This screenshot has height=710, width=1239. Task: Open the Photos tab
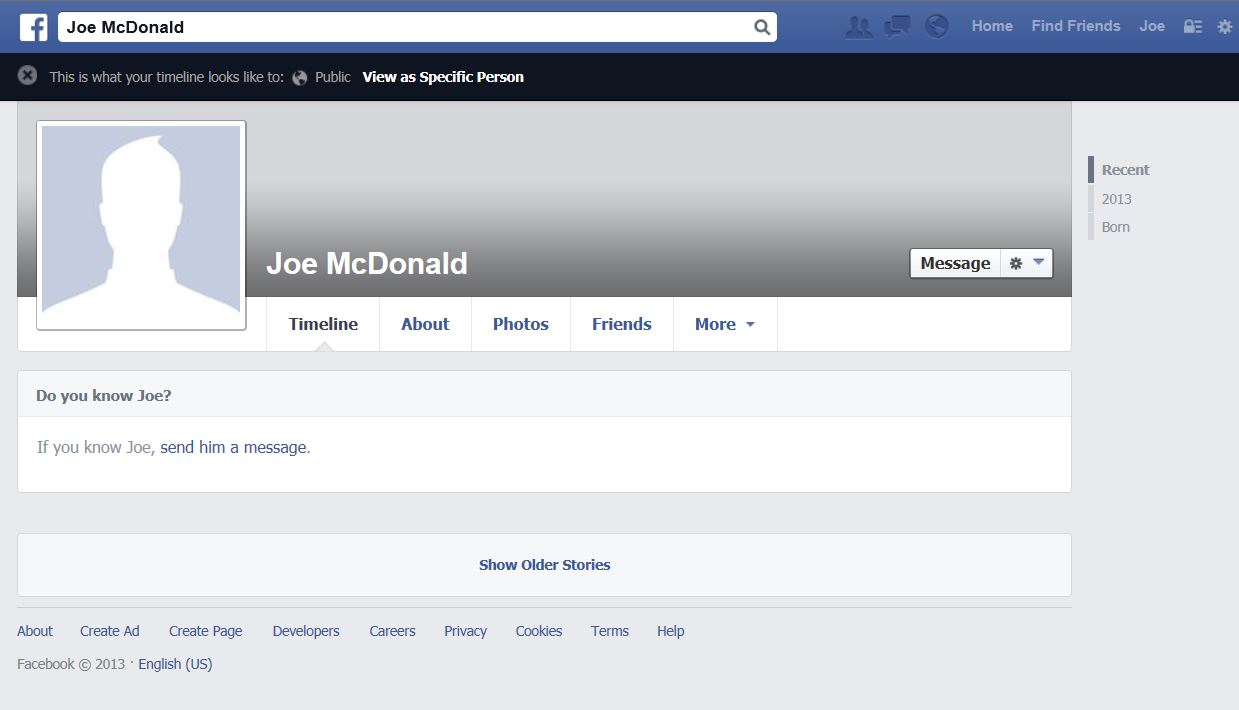click(x=521, y=324)
